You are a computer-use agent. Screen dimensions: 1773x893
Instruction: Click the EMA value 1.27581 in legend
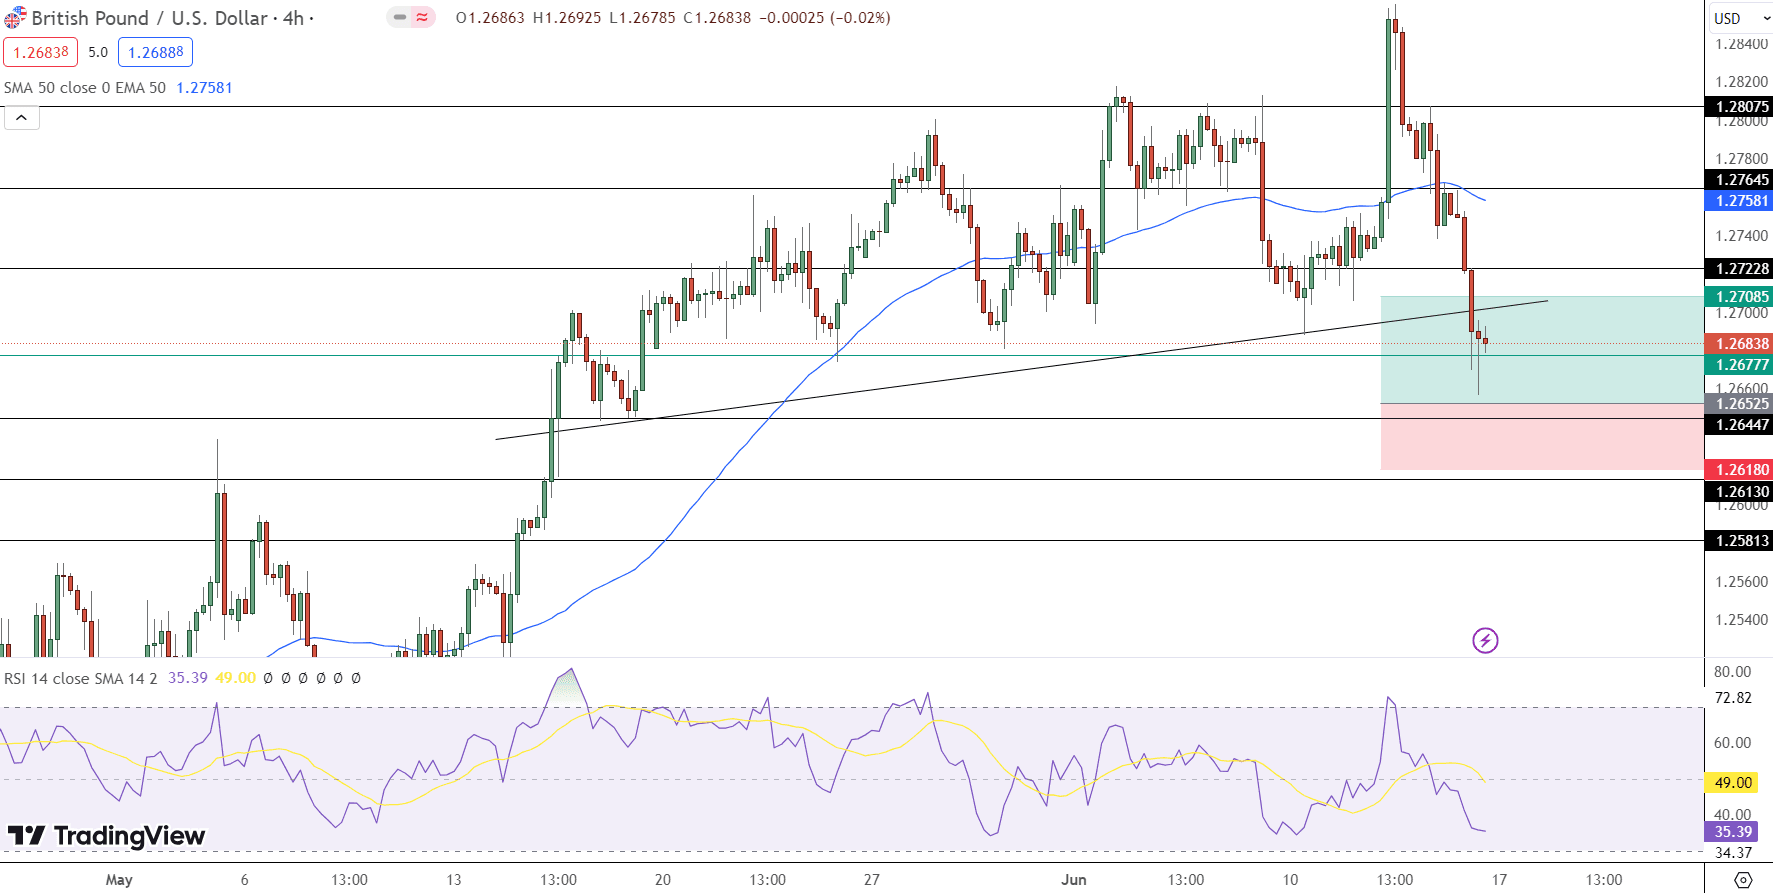(x=204, y=88)
